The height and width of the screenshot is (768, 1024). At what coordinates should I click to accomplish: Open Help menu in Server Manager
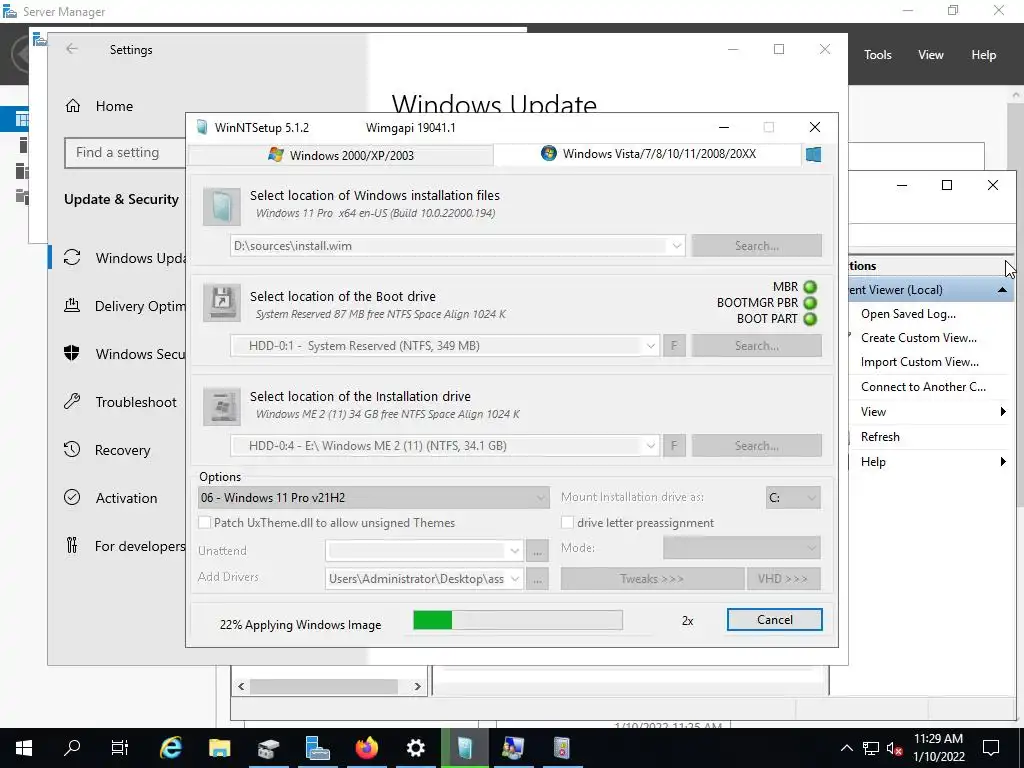click(983, 55)
